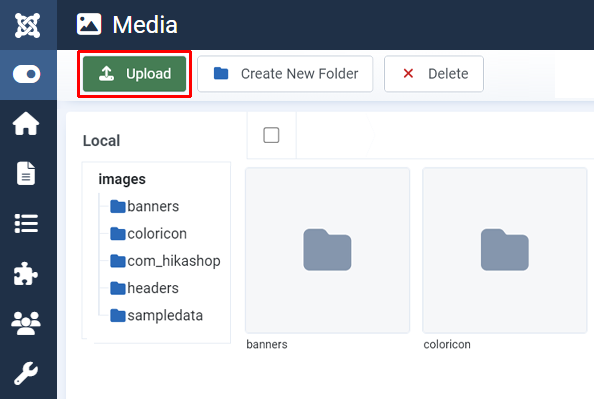Open the com_hikashop folder in tree
This screenshot has height=399, width=594.
(x=165, y=261)
